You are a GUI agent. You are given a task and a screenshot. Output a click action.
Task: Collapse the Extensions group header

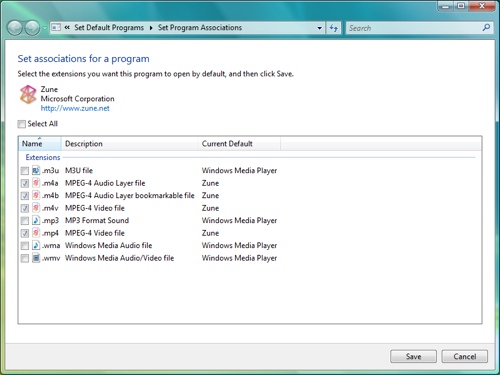[43, 157]
